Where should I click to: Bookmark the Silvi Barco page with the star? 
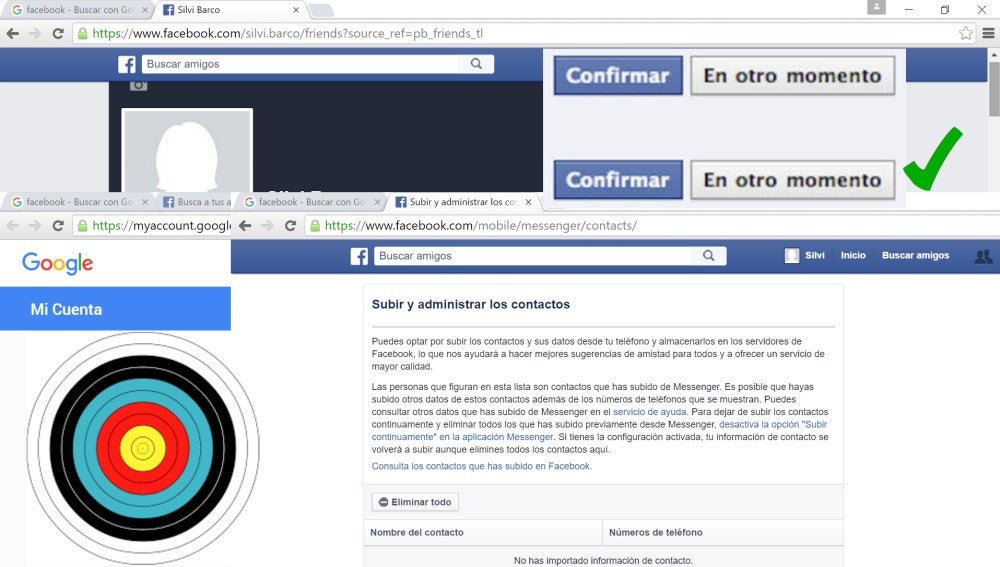click(x=966, y=33)
